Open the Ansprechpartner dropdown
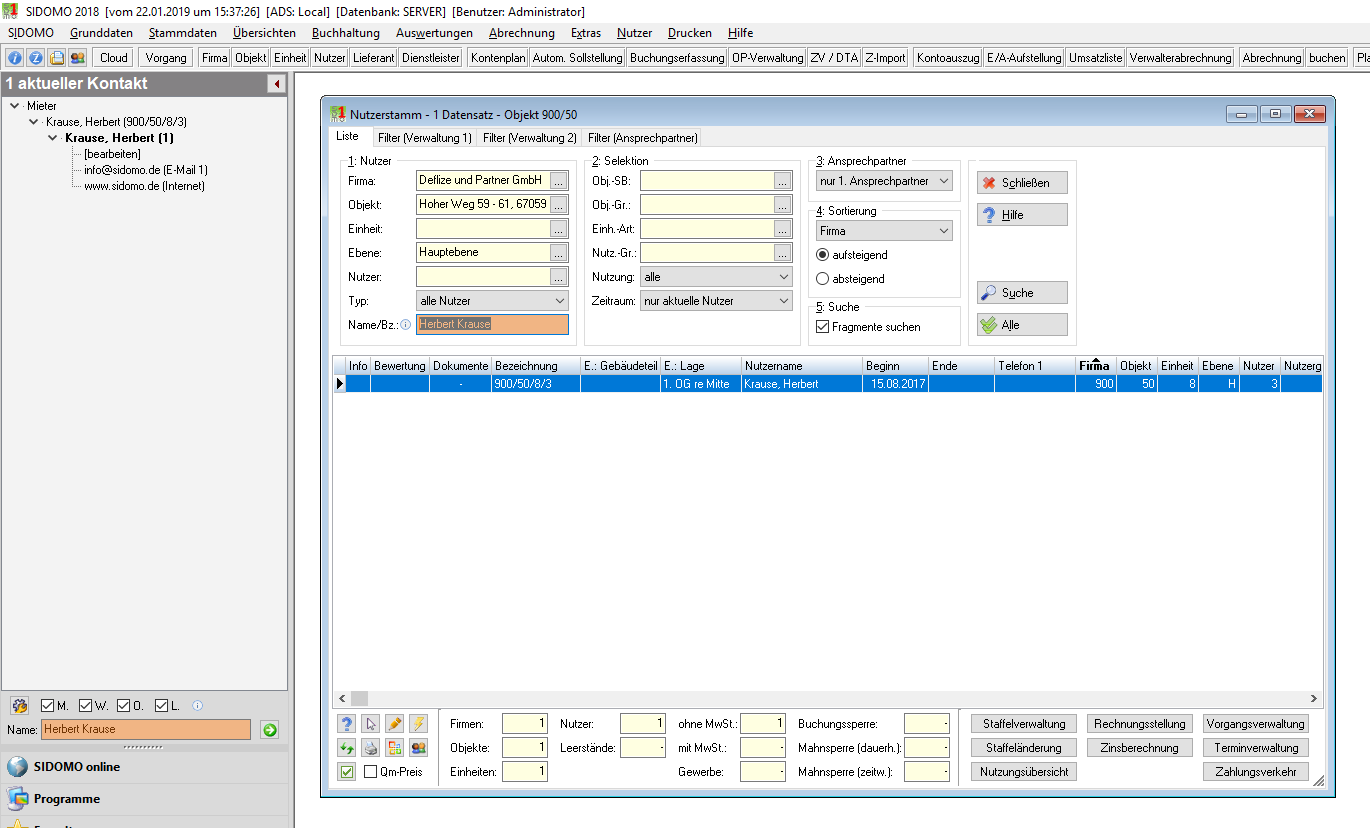1370x828 pixels. (885, 181)
